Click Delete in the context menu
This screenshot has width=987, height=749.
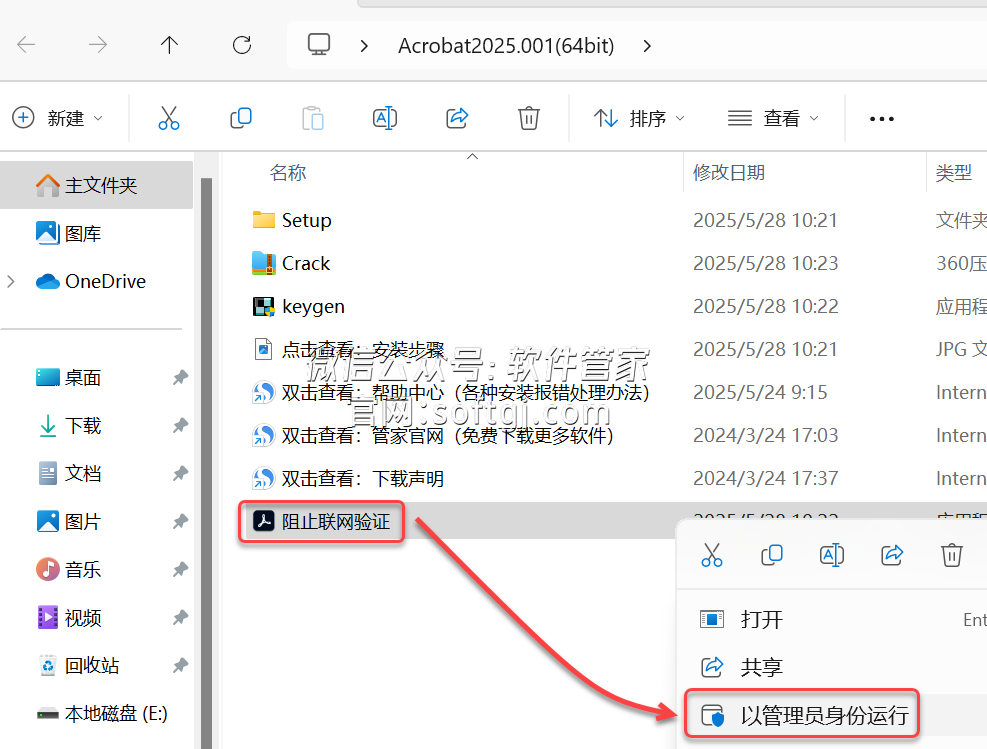(x=952, y=555)
